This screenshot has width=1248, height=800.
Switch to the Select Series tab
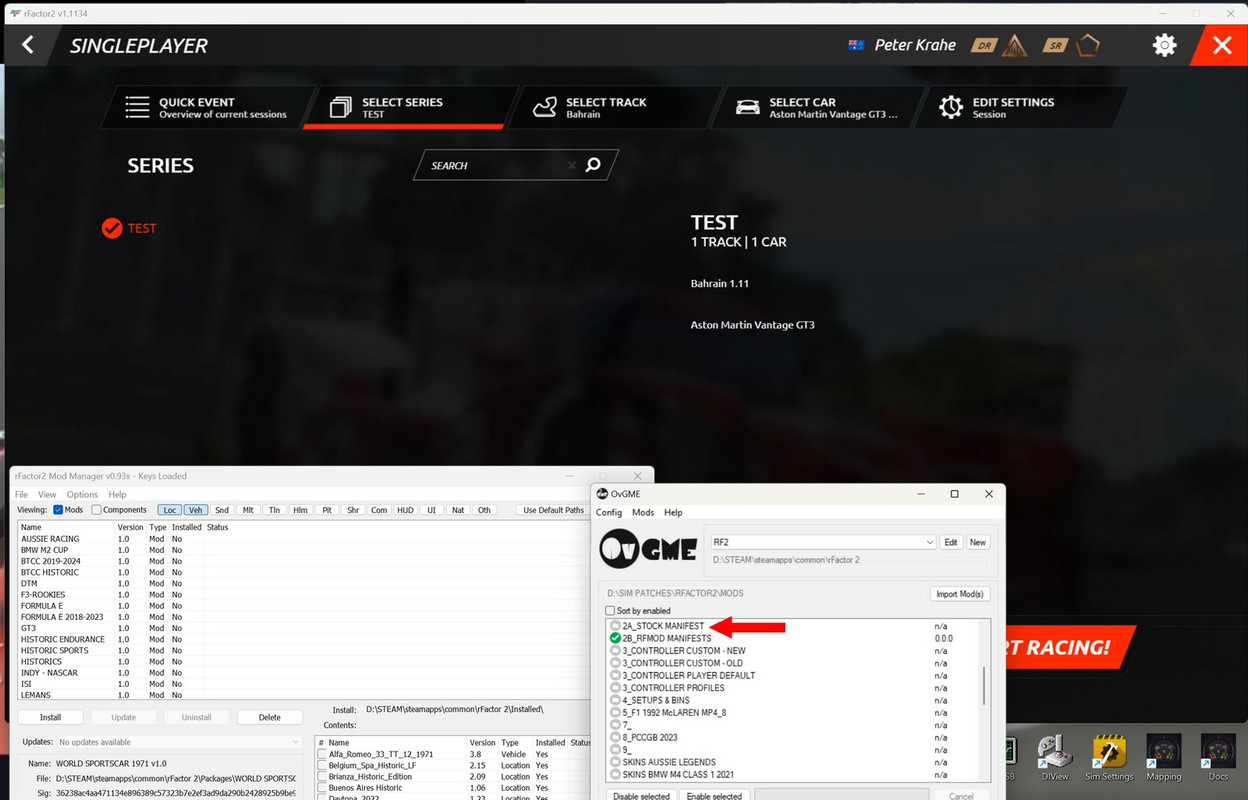pos(410,107)
